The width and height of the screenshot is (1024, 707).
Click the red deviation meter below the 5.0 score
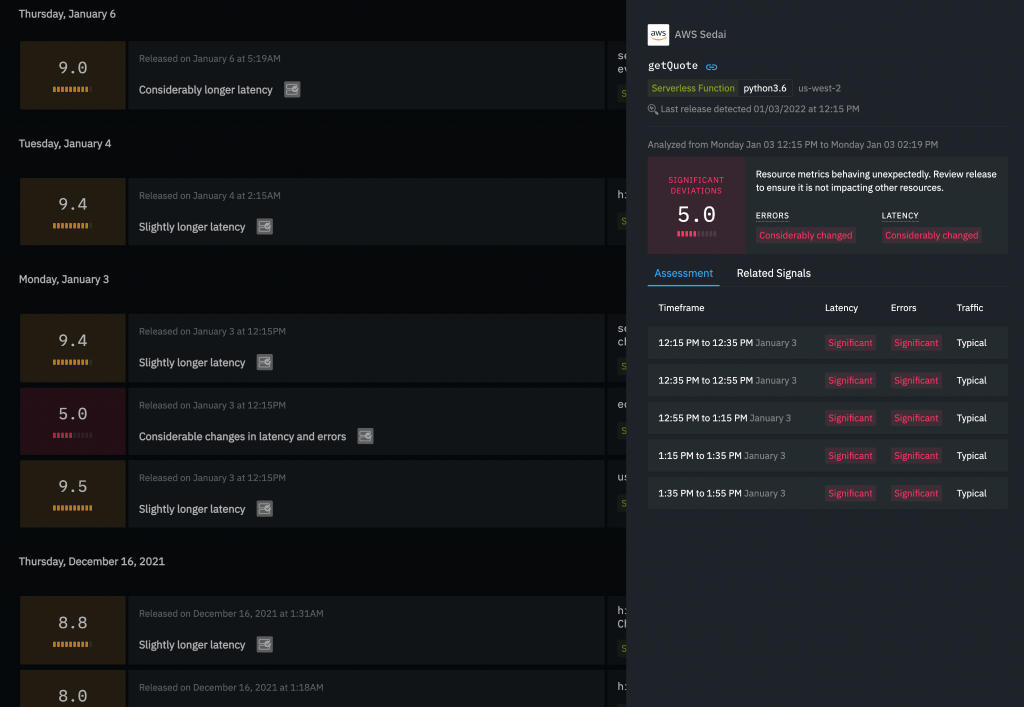point(696,233)
